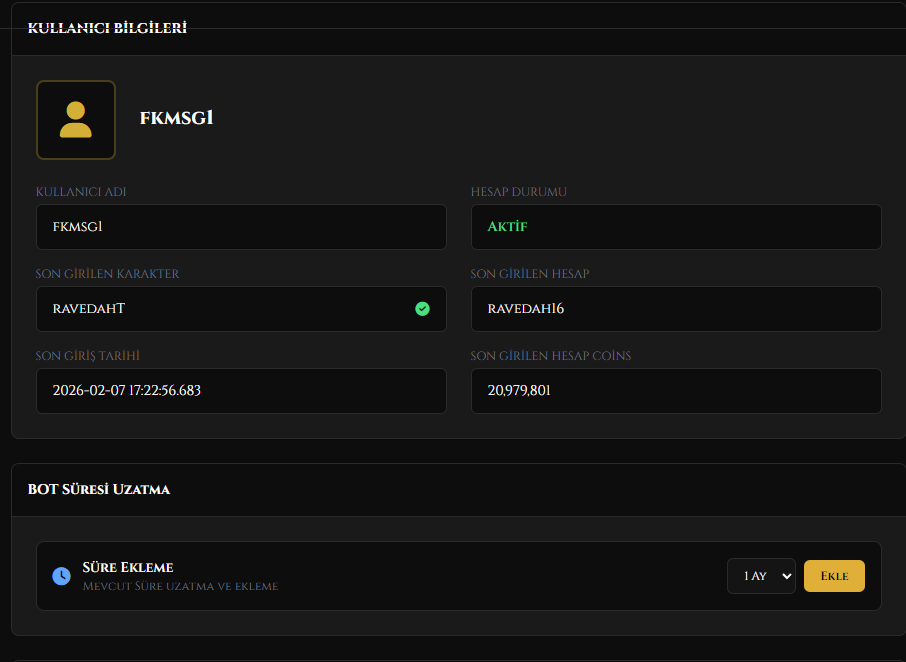Click the Son Giriş Tarihi date field
906x662 pixels.
pyautogui.click(x=241, y=391)
